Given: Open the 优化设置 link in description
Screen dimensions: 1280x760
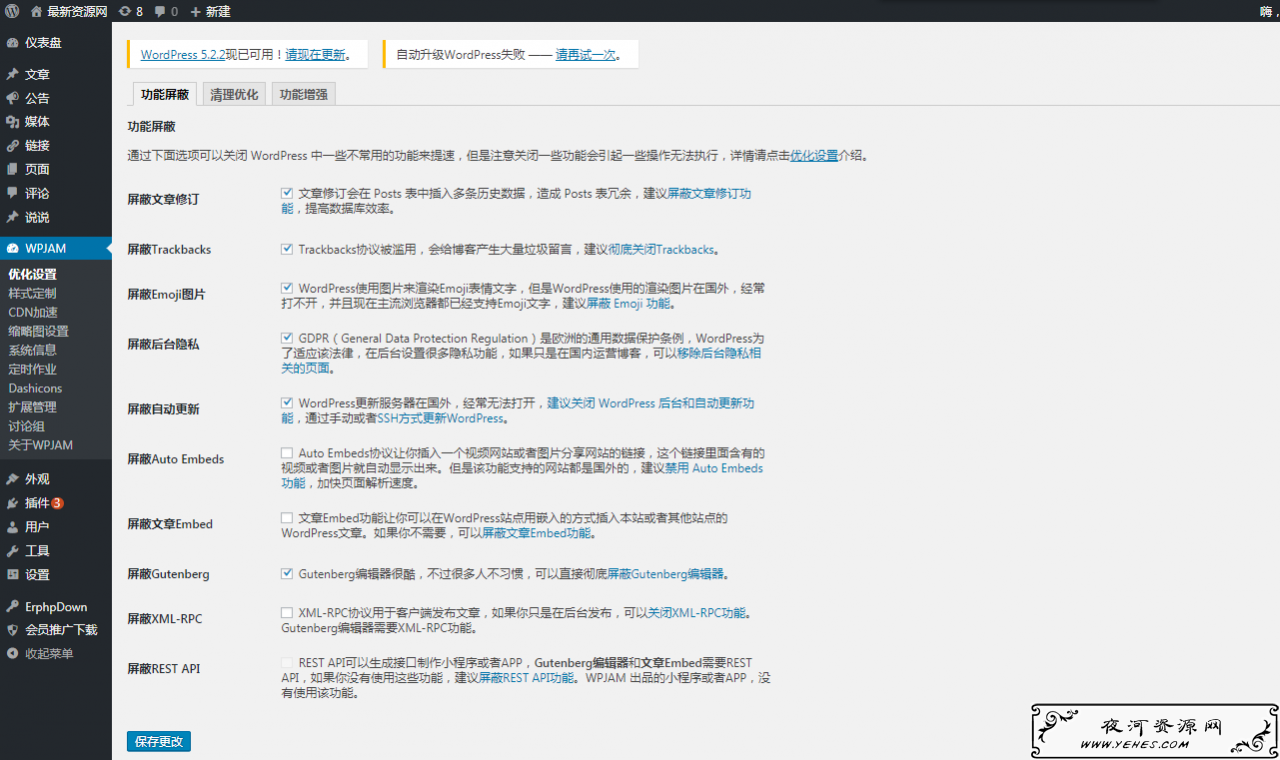Looking at the screenshot, I should (814, 156).
